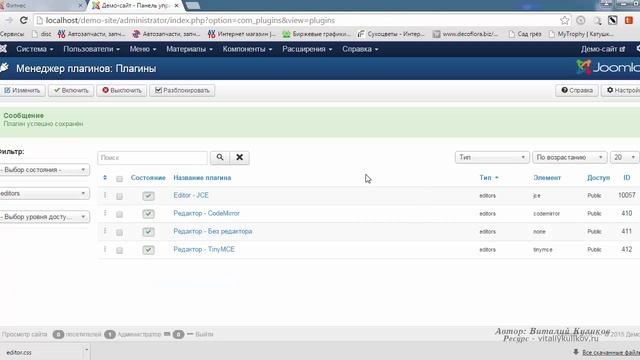Viewport: 640px width, 360px height.
Task: Toggle enabled state of Editor - JCE plugin
Action: (148, 196)
